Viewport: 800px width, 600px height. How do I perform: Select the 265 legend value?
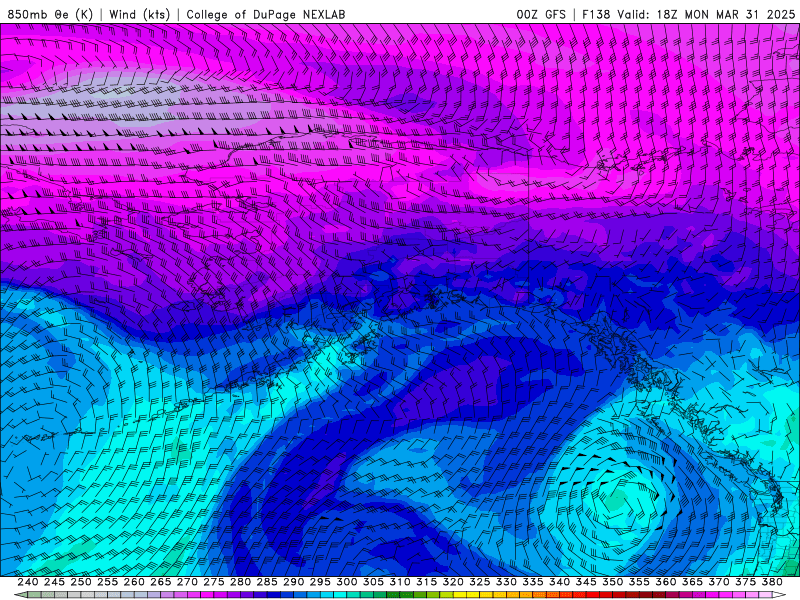pos(160,582)
